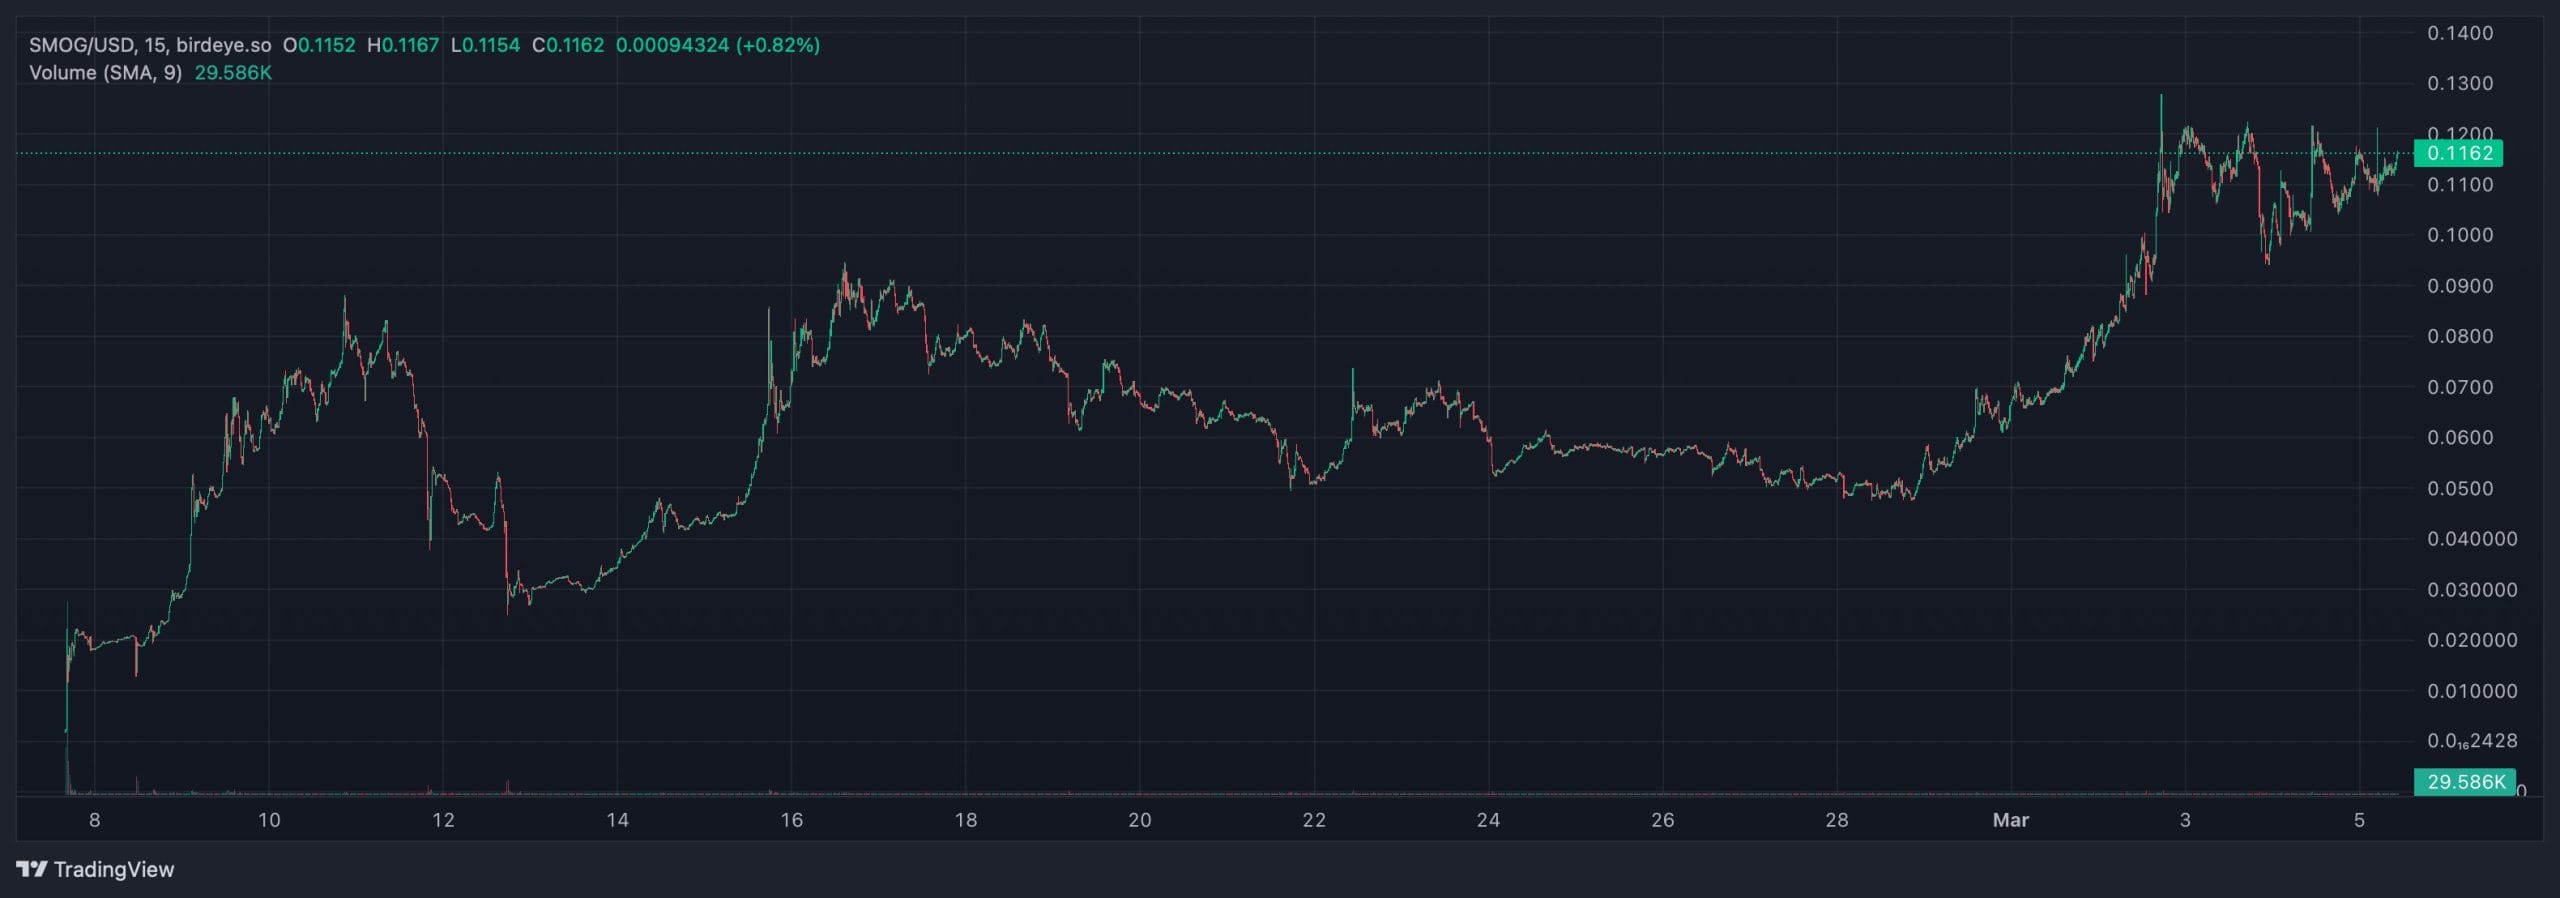Select the SMOG/USD symbol title
This screenshot has width=2560, height=898.
[84, 45]
